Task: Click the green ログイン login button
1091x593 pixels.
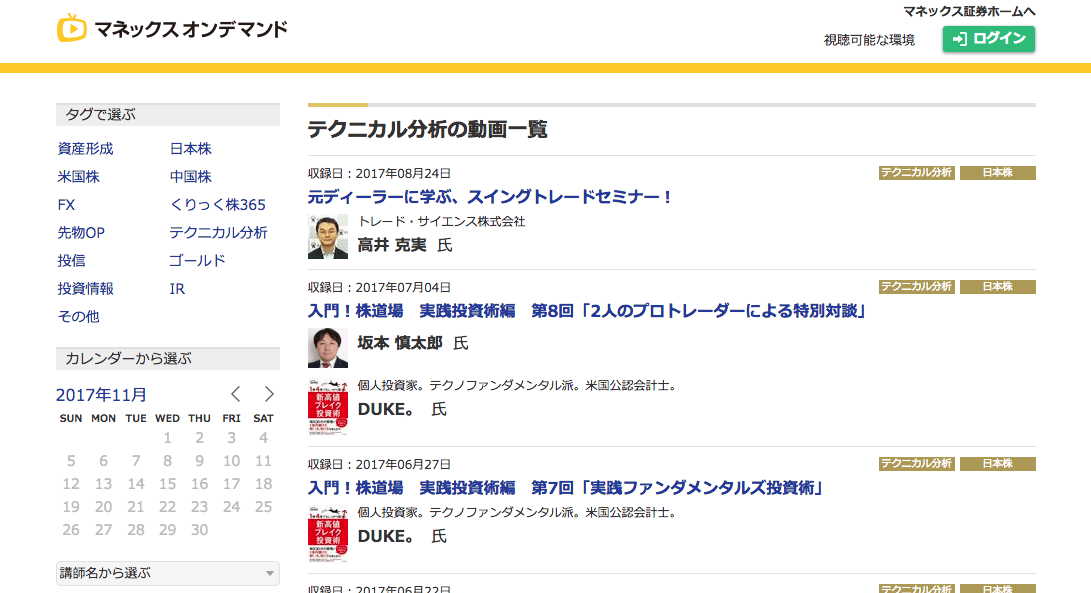Action: pyautogui.click(x=988, y=39)
